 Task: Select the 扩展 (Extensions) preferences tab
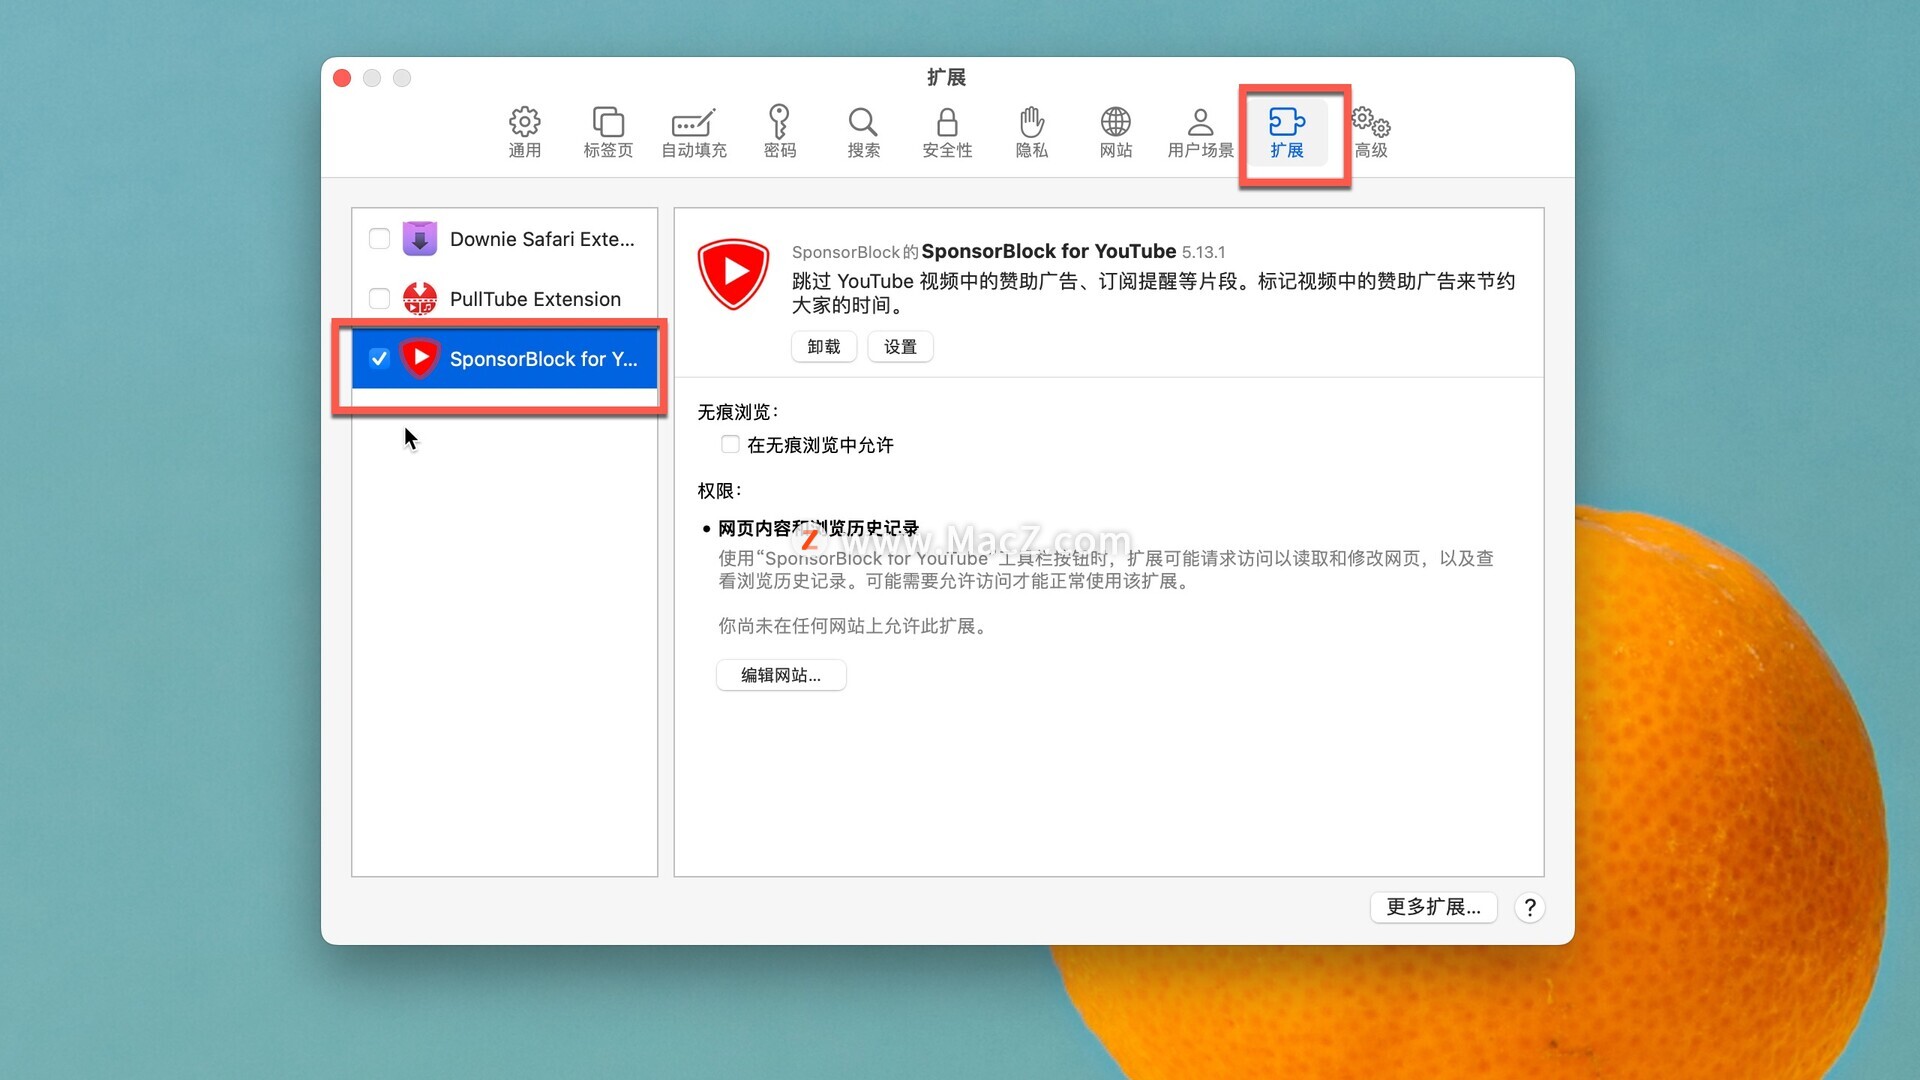[1286, 132]
